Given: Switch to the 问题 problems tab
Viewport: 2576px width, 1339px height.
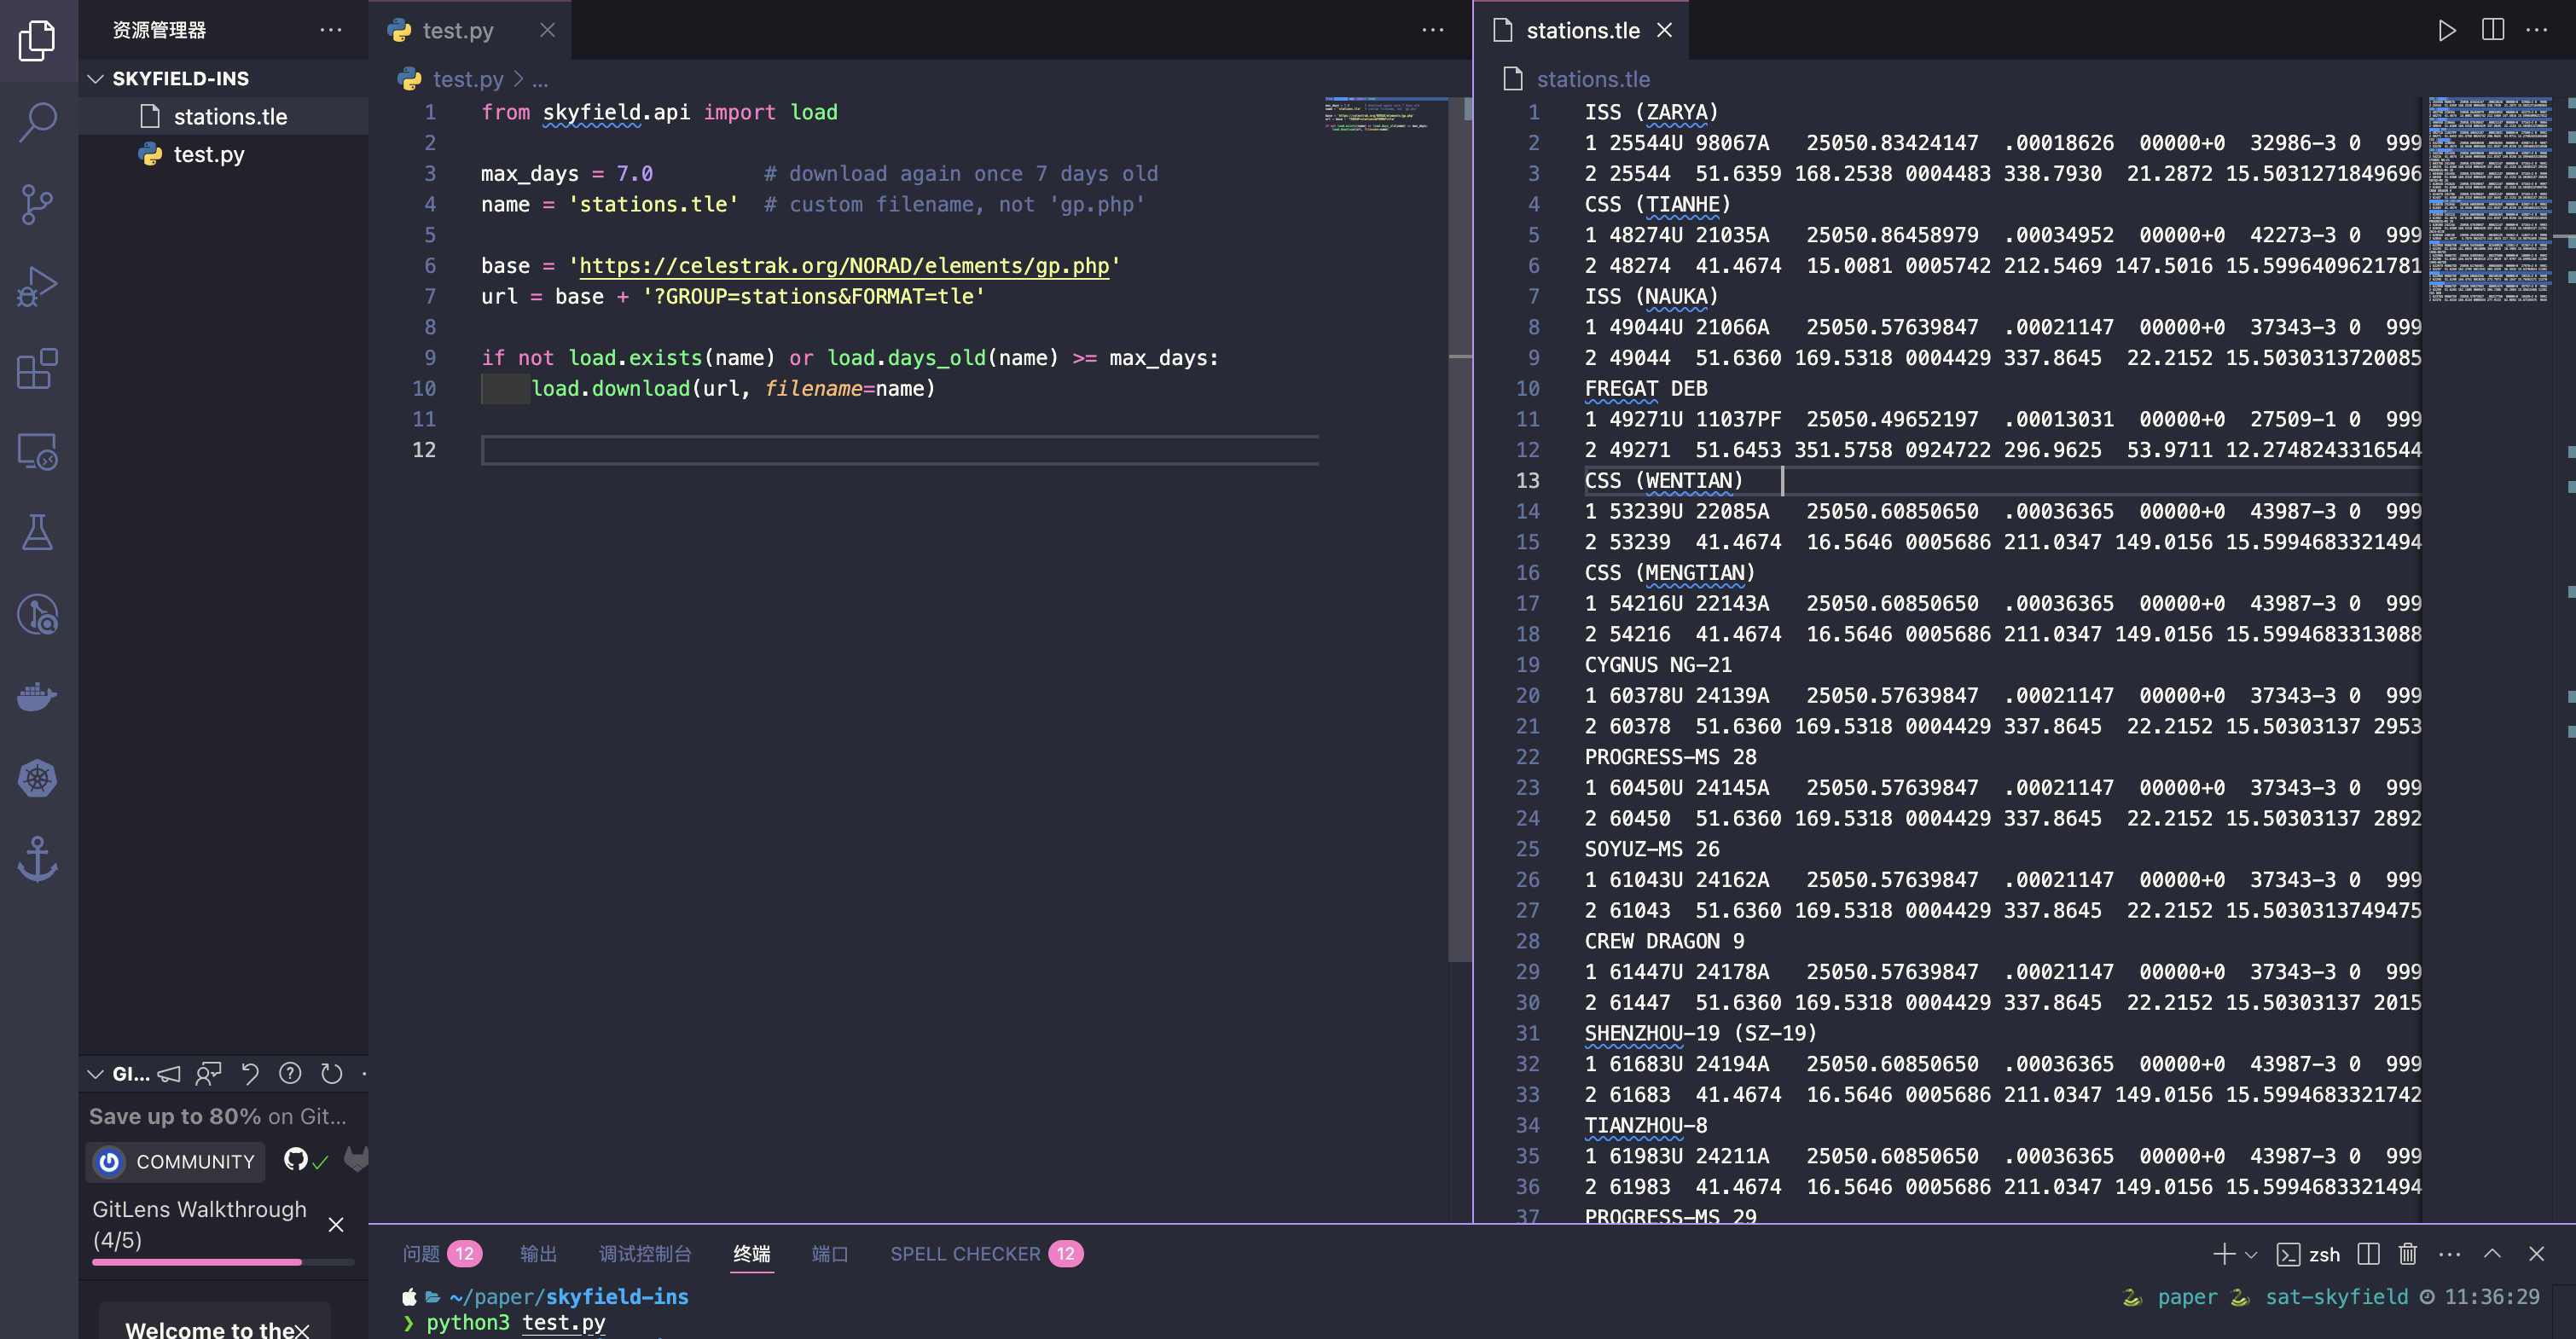Looking at the screenshot, I should point(421,1254).
